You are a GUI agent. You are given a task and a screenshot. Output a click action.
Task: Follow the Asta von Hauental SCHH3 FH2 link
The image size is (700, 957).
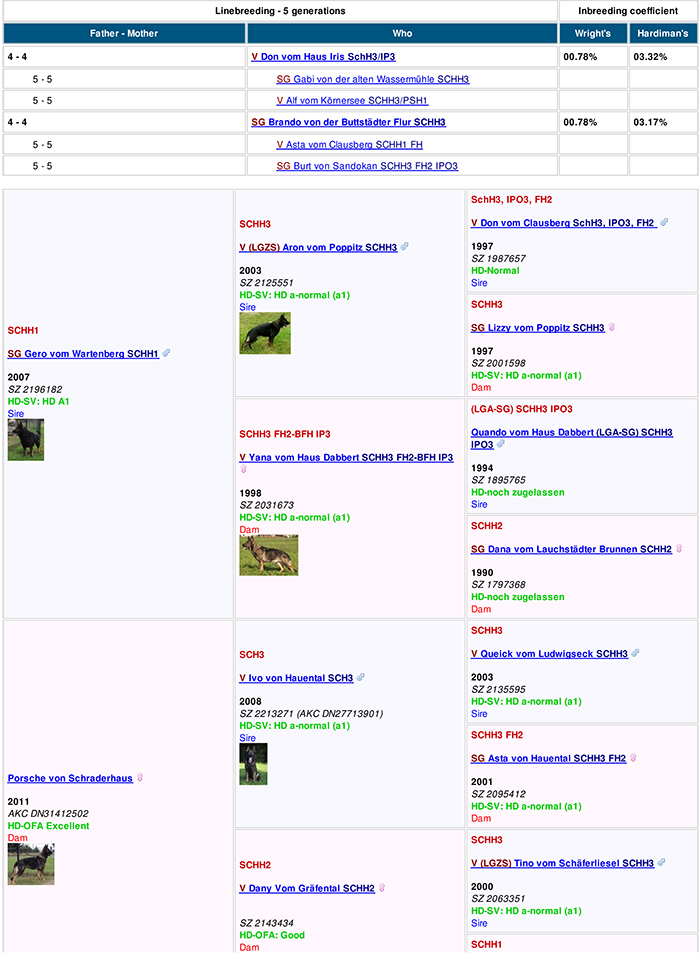(549, 758)
